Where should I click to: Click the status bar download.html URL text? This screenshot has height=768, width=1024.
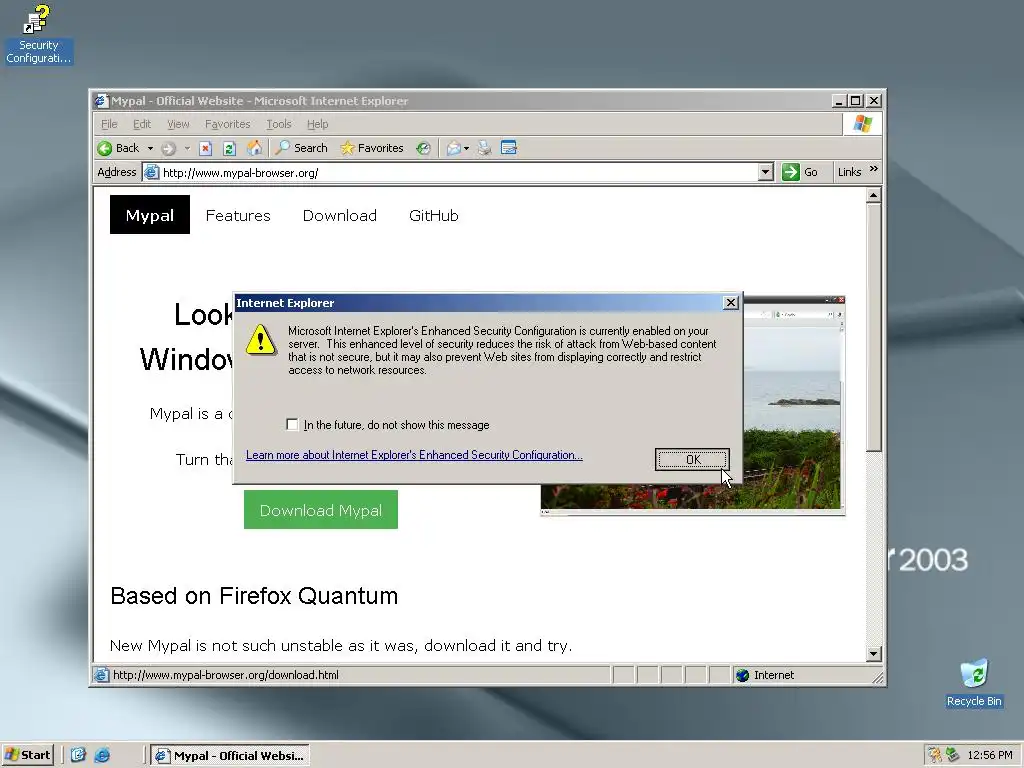click(226, 675)
